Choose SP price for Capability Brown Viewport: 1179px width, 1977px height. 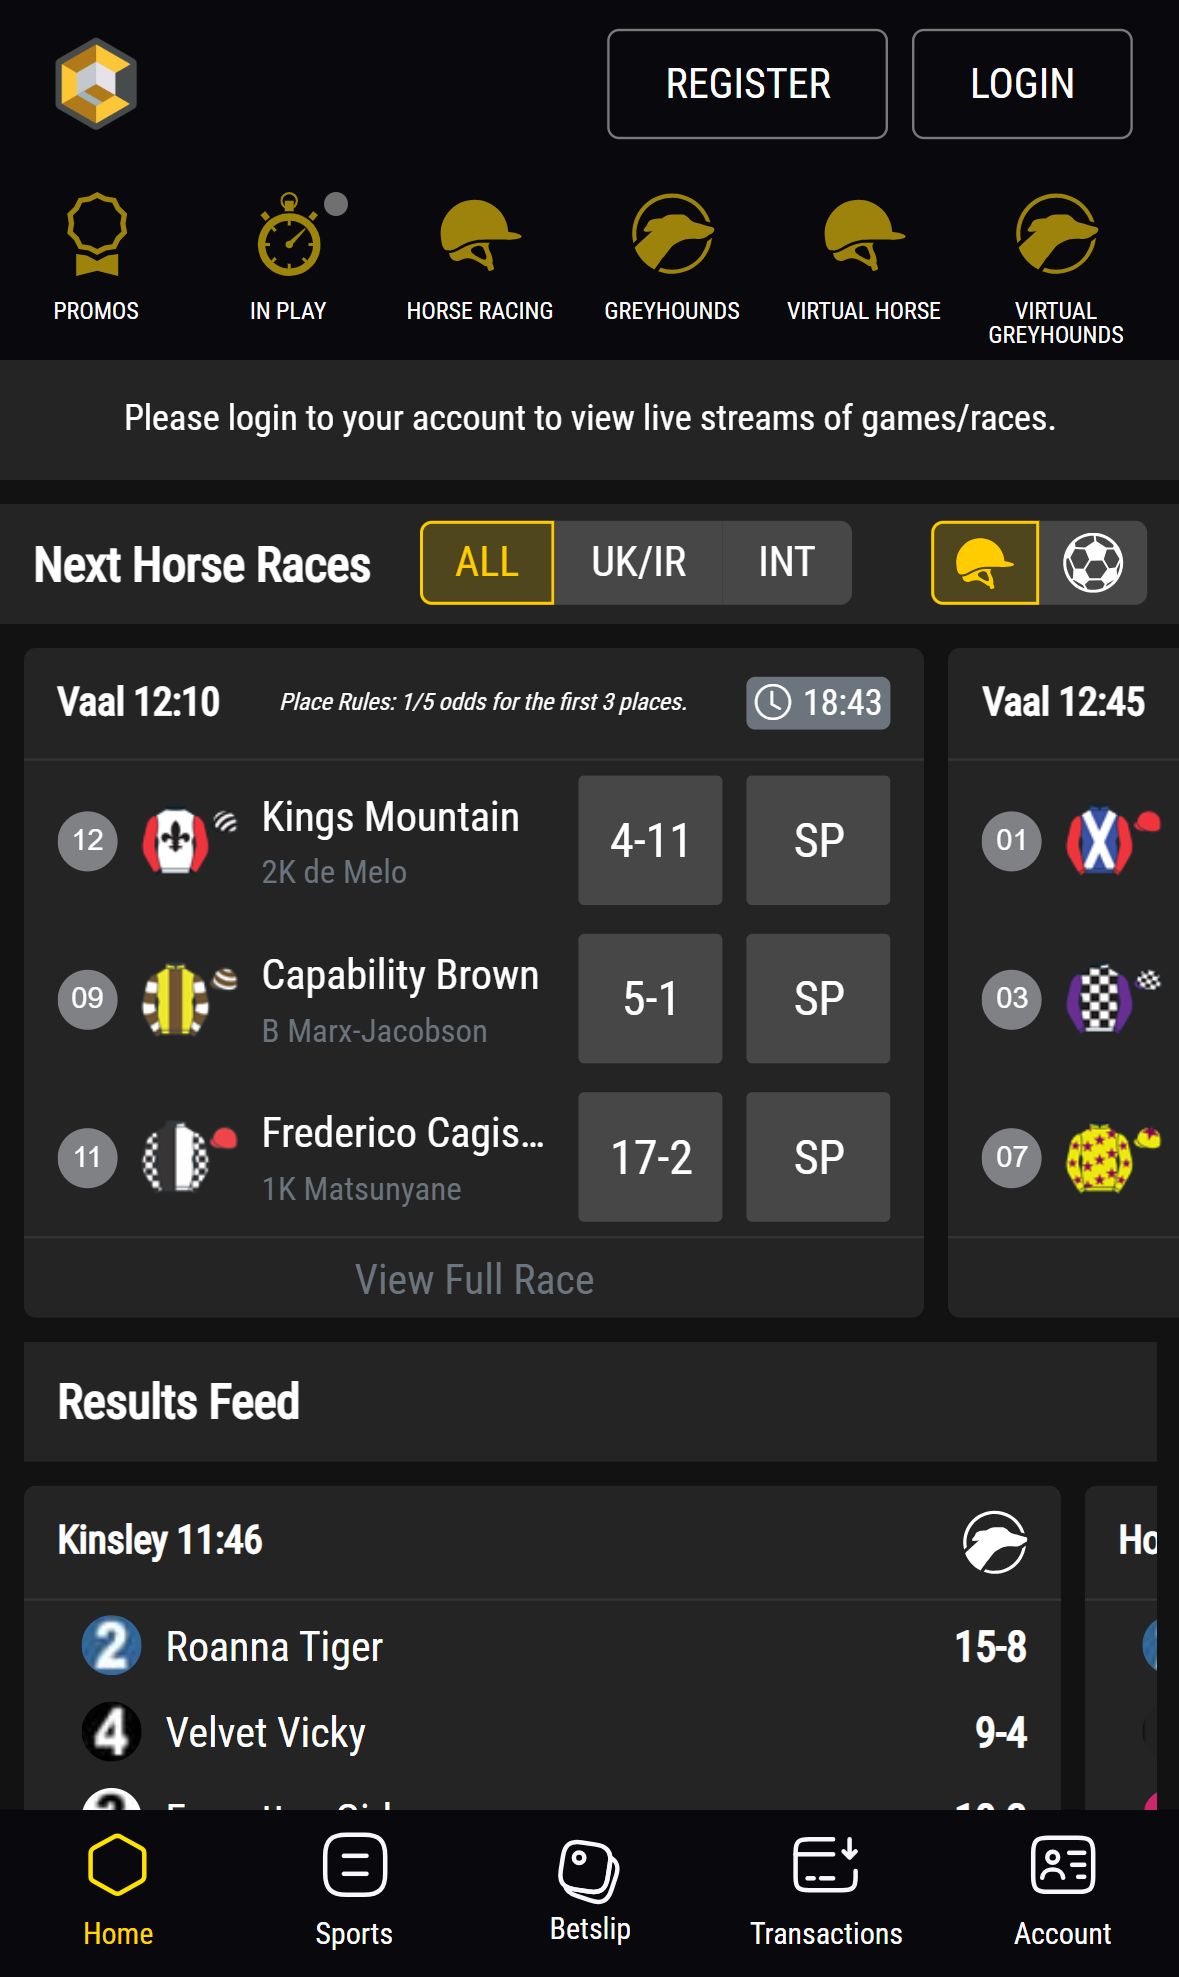tap(818, 998)
